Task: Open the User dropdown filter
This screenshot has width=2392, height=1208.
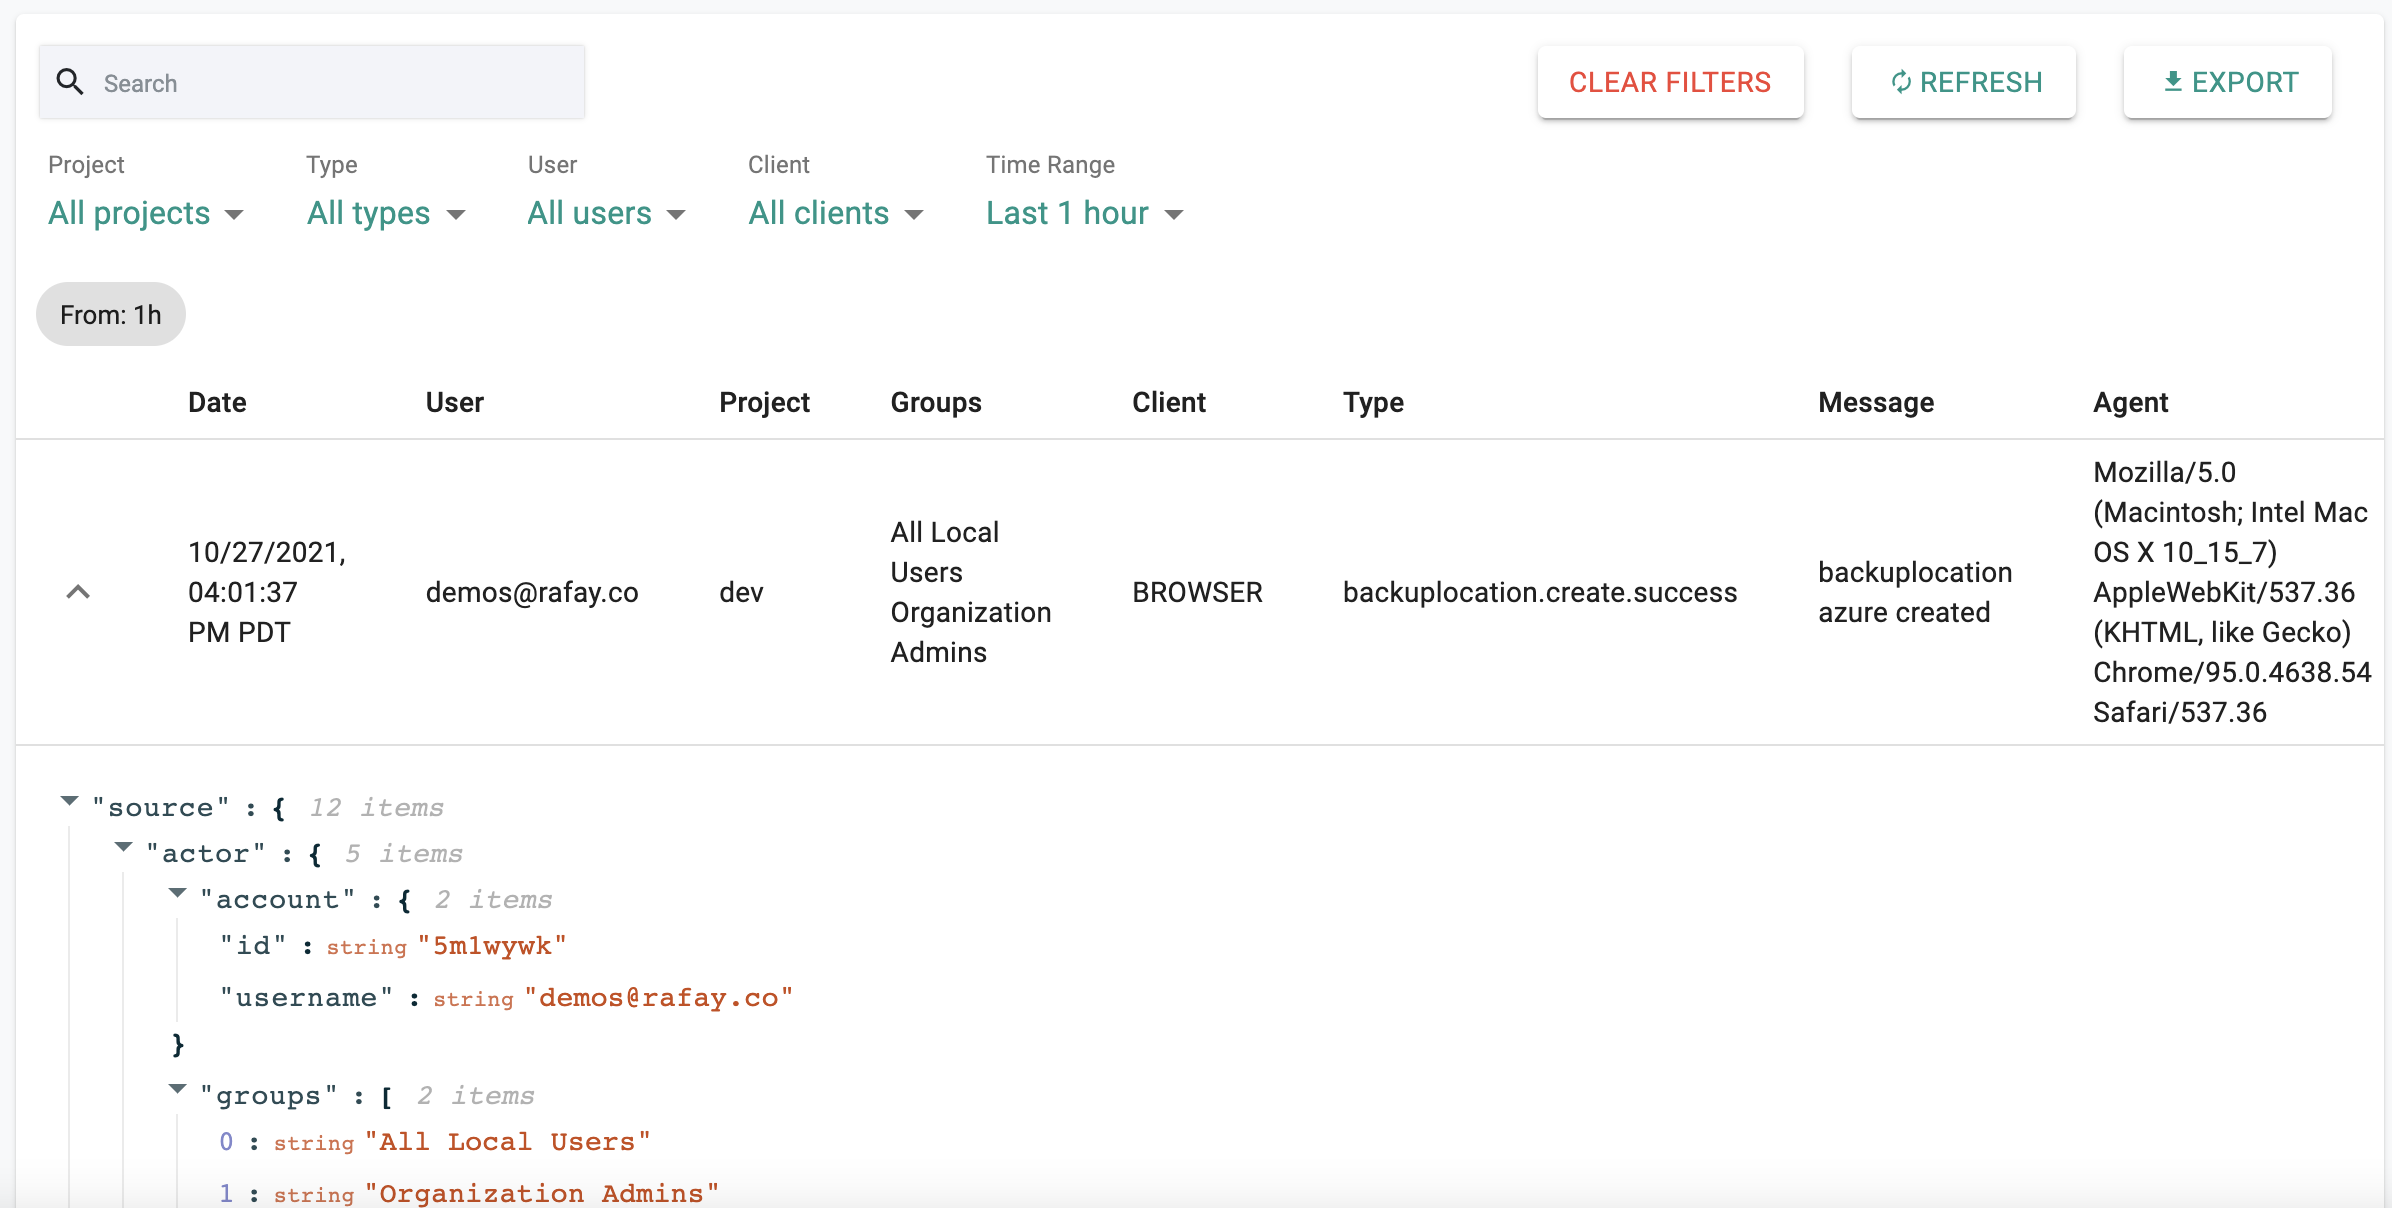Action: point(605,213)
